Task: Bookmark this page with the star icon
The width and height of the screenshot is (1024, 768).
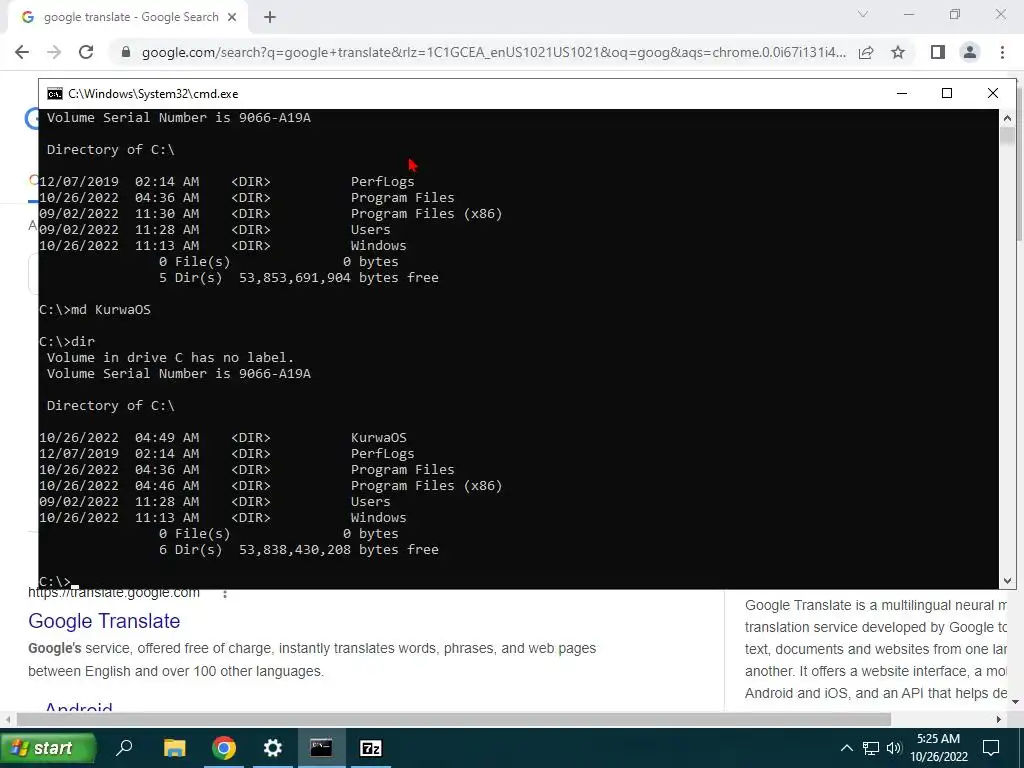Action: 898,52
